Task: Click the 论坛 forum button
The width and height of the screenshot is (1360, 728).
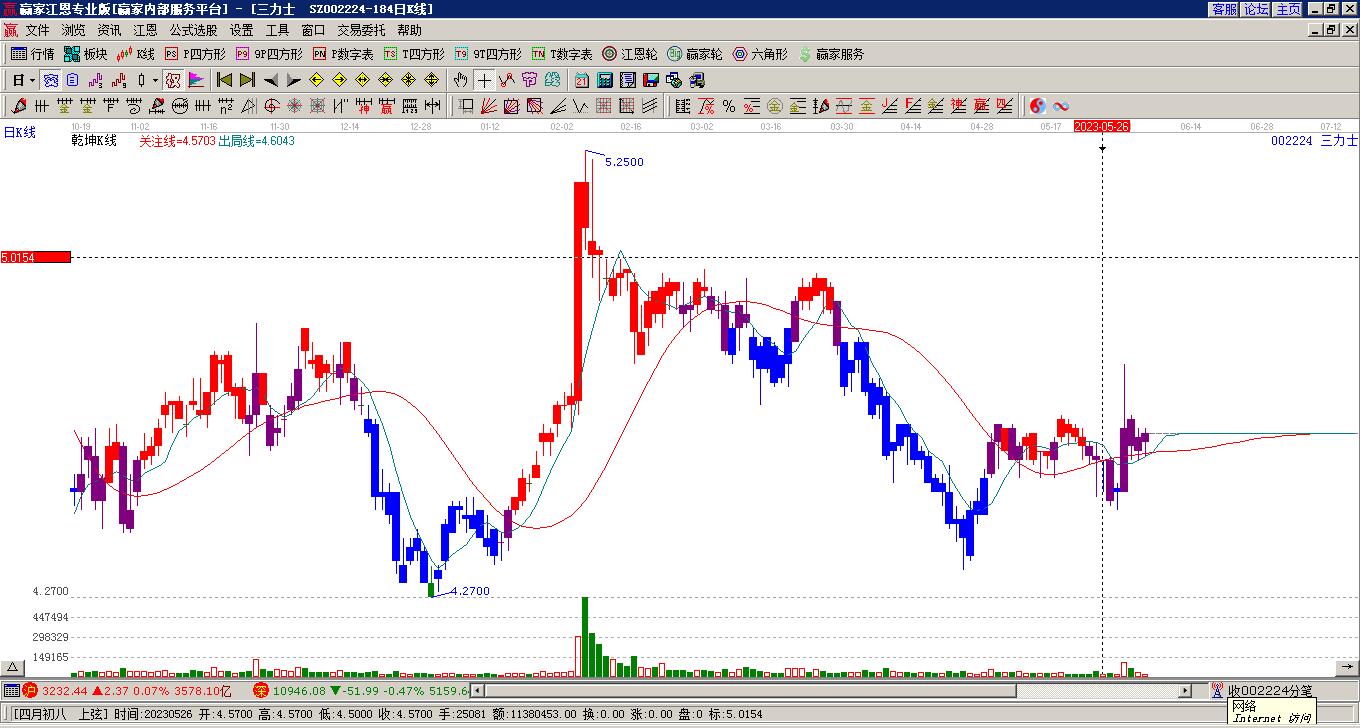Action: (x=1256, y=9)
